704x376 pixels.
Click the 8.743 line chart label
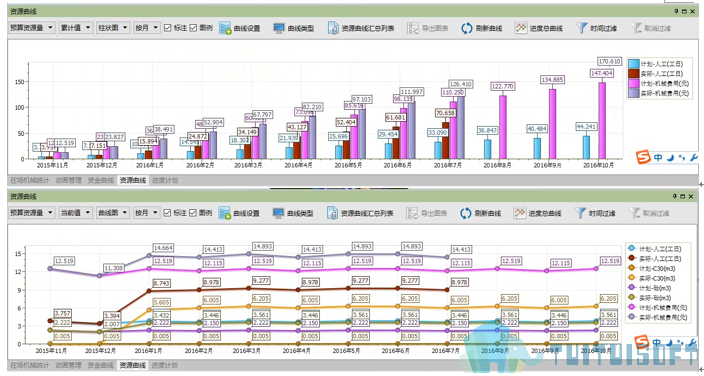click(x=163, y=283)
